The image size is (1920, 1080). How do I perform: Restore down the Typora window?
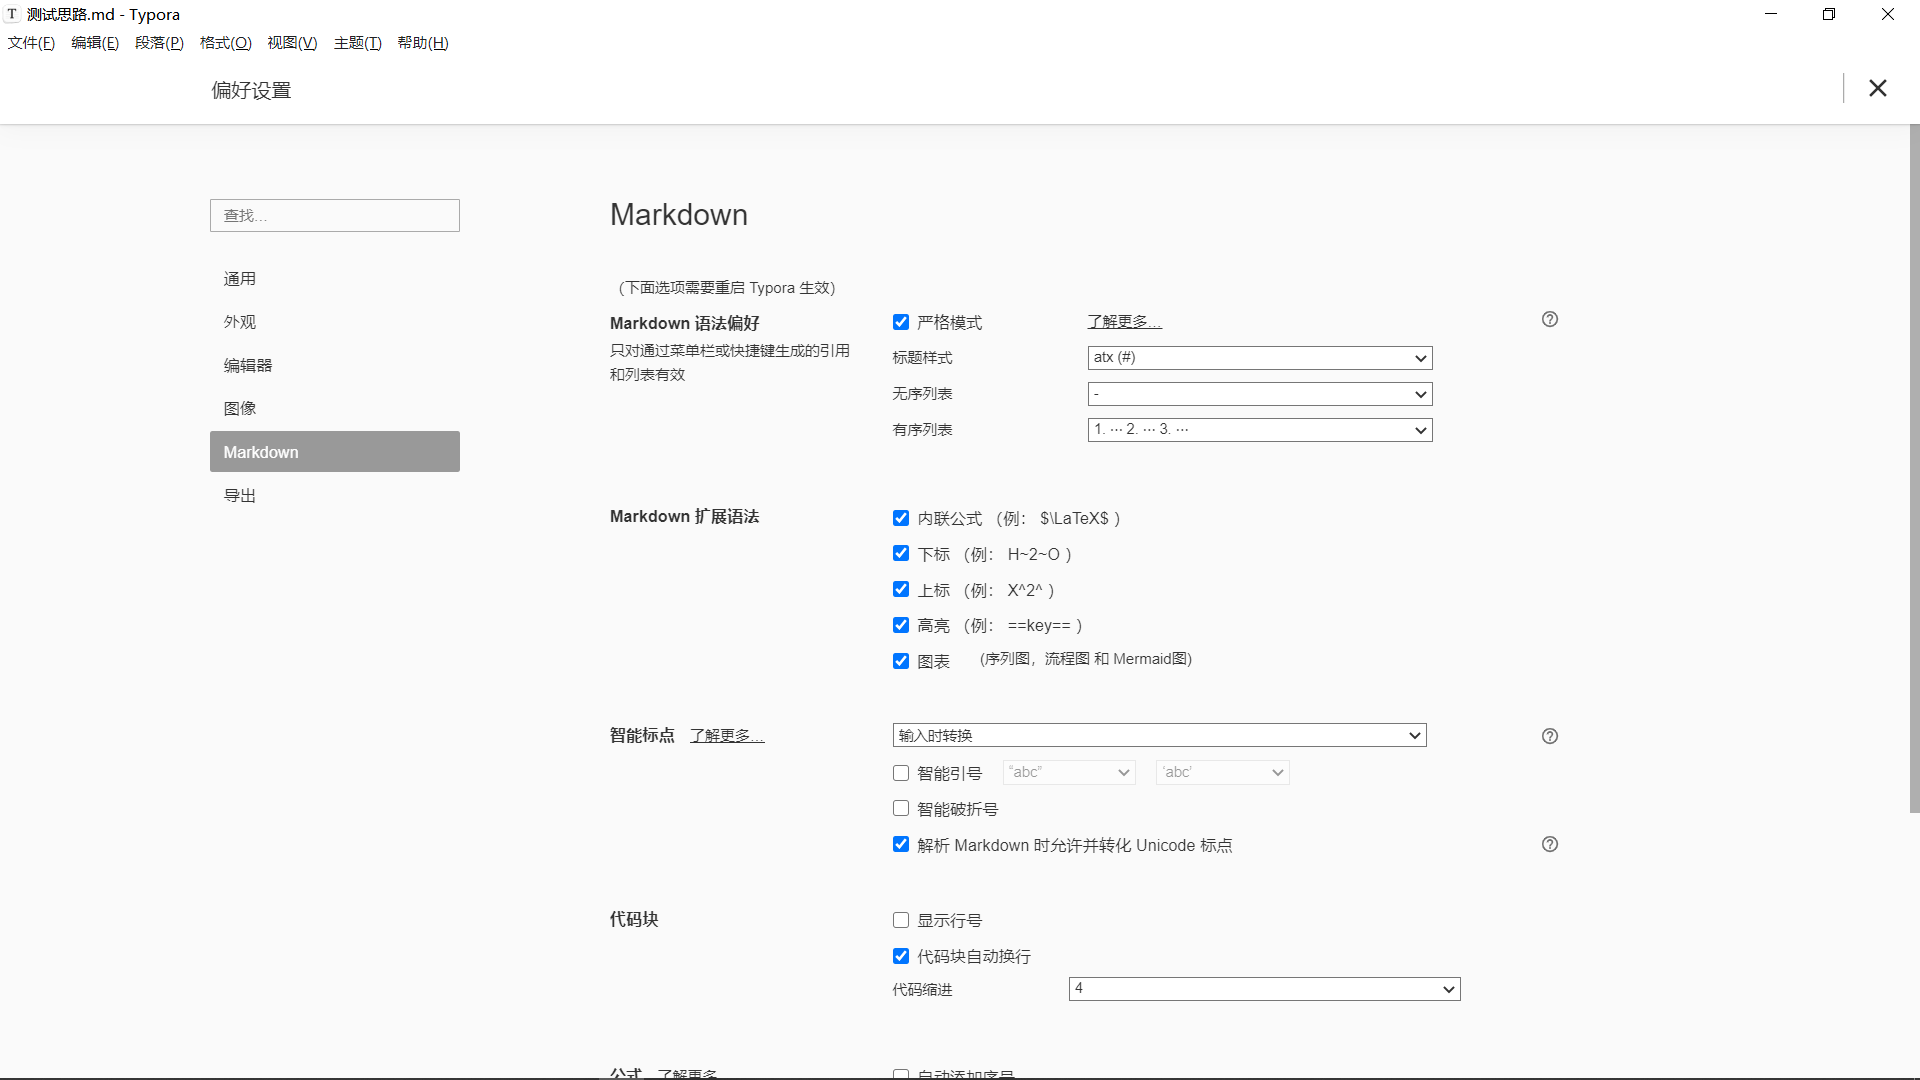click(x=1829, y=14)
